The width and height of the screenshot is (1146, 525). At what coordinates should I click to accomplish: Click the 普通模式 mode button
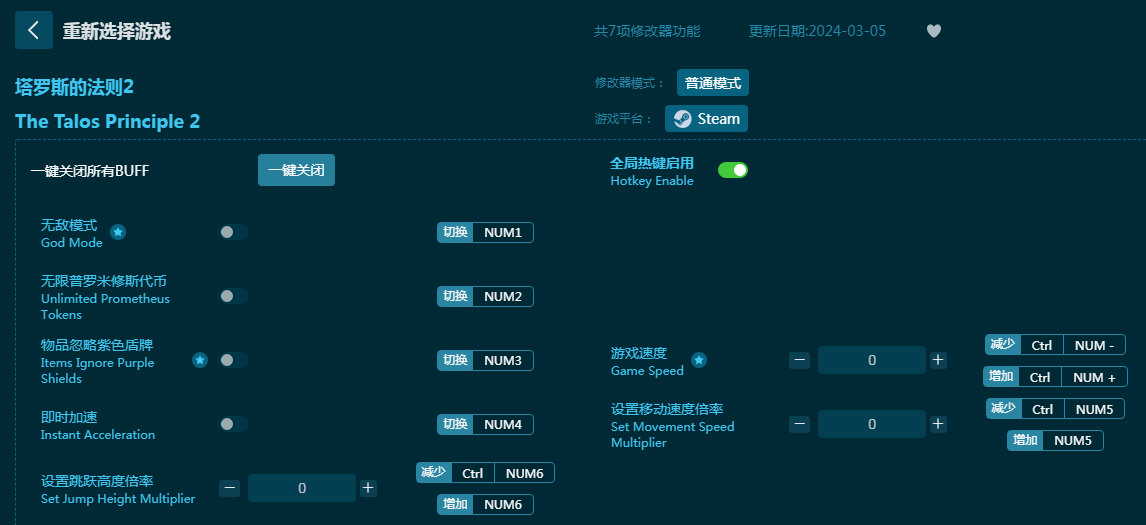pos(713,83)
